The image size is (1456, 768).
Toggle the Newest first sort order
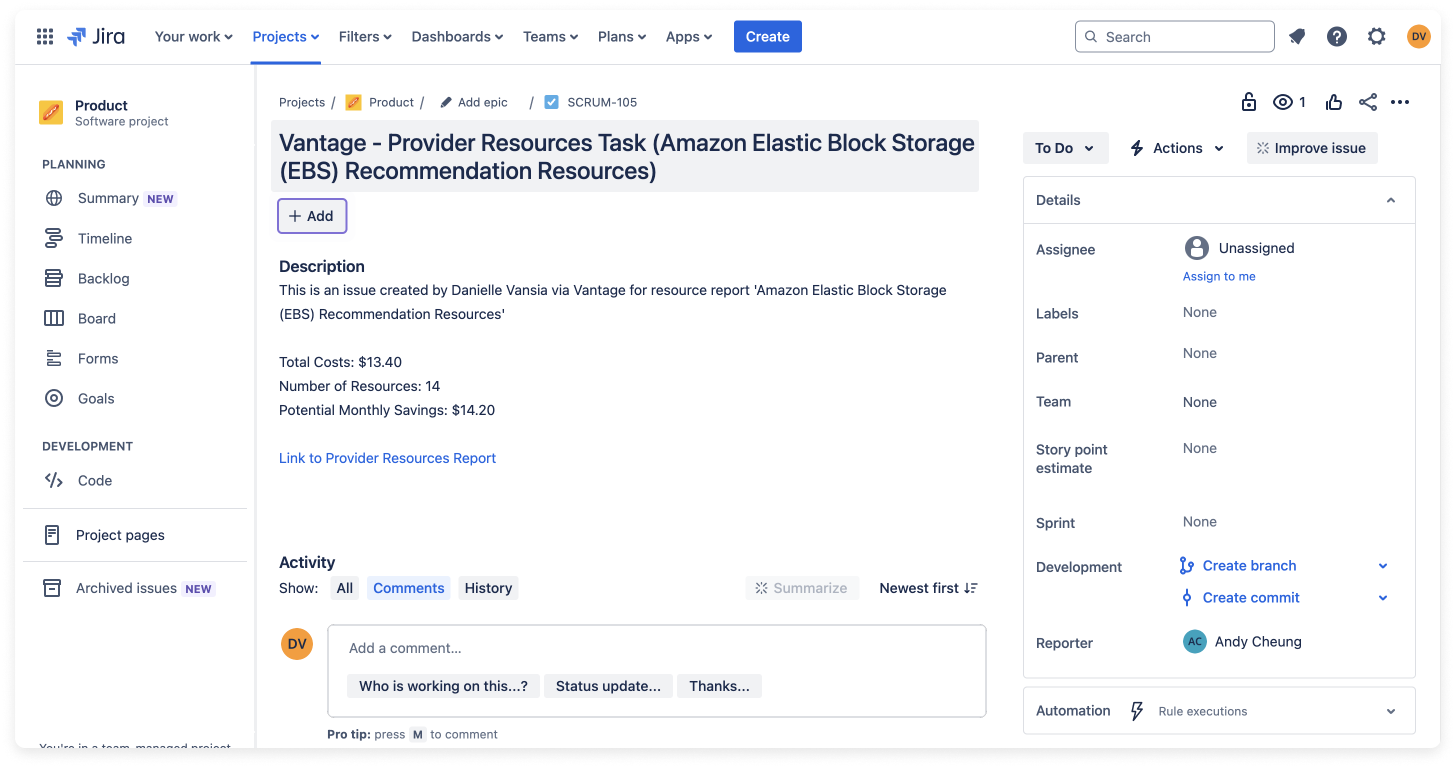928,588
